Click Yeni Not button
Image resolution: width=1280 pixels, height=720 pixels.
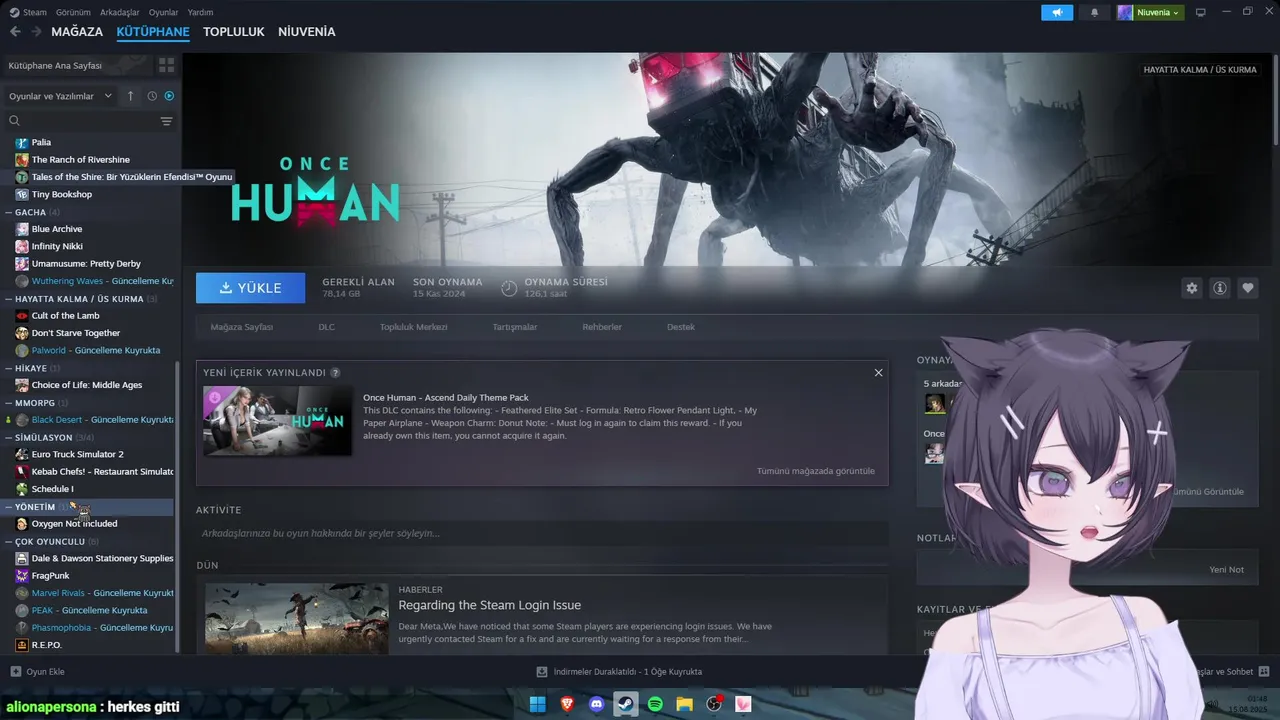(1226, 569)
